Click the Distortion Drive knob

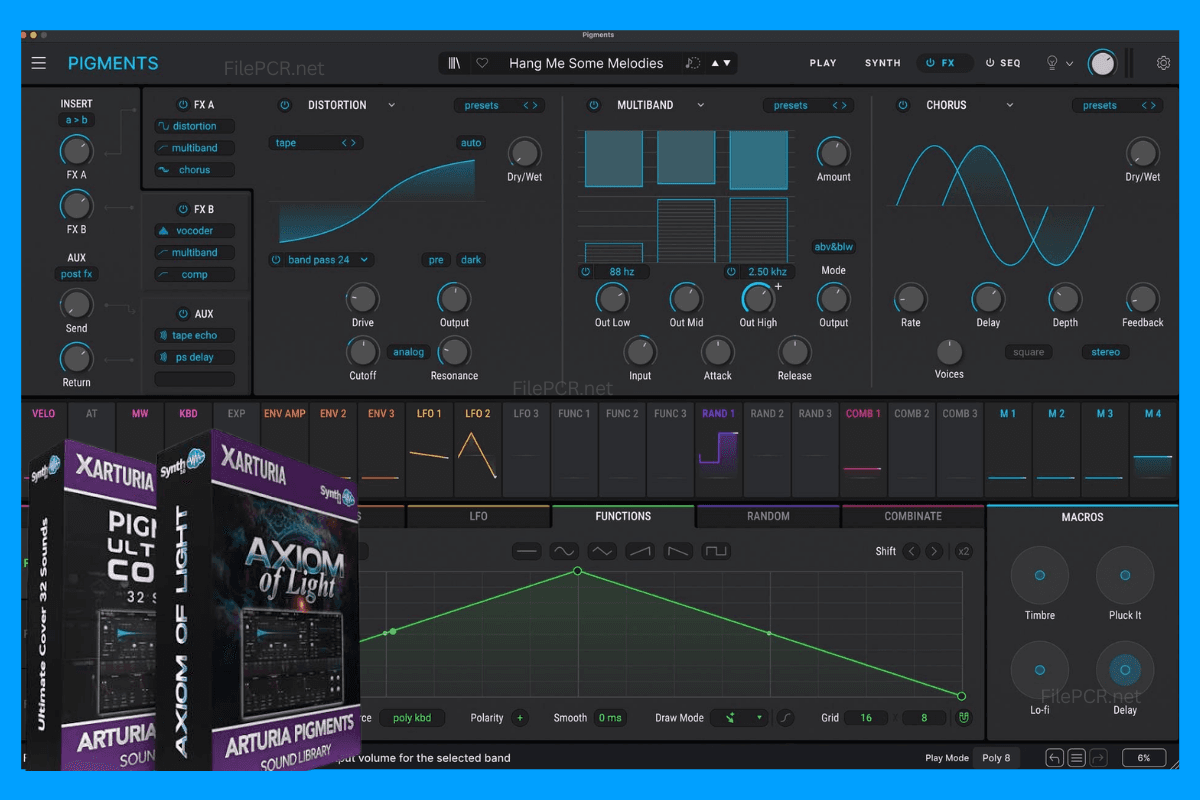click(x=362, y=298)
